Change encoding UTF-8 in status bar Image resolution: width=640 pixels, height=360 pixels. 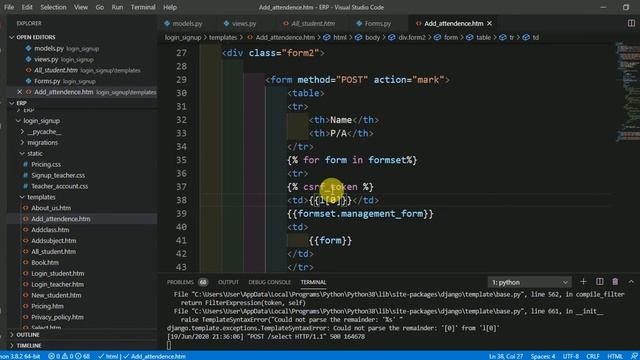571,356
